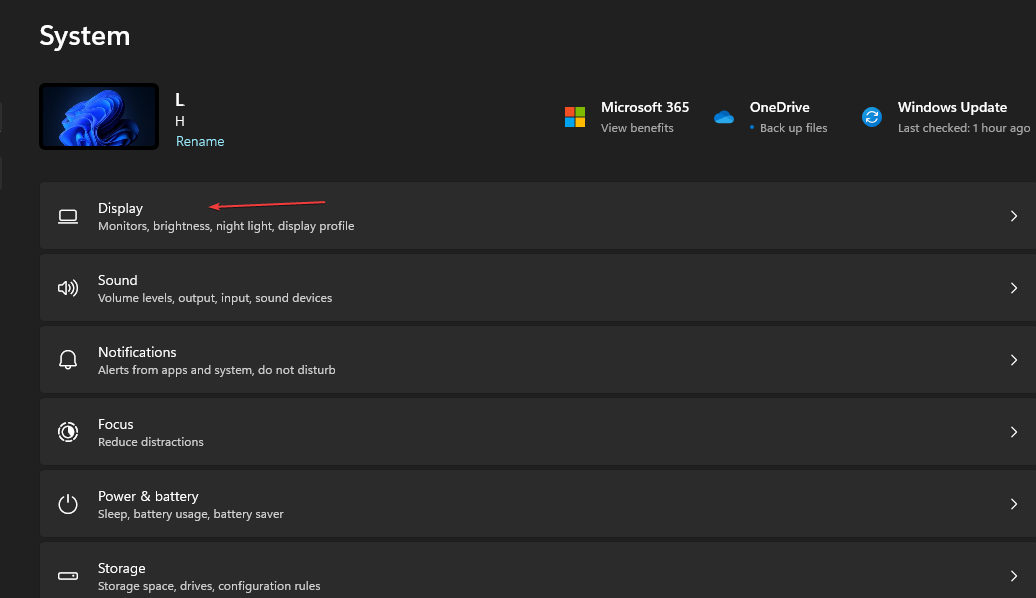This screenshot has height=598, width=1036.
Task: Click the Notifications bell icon
Action: click(x=68, y=360)
